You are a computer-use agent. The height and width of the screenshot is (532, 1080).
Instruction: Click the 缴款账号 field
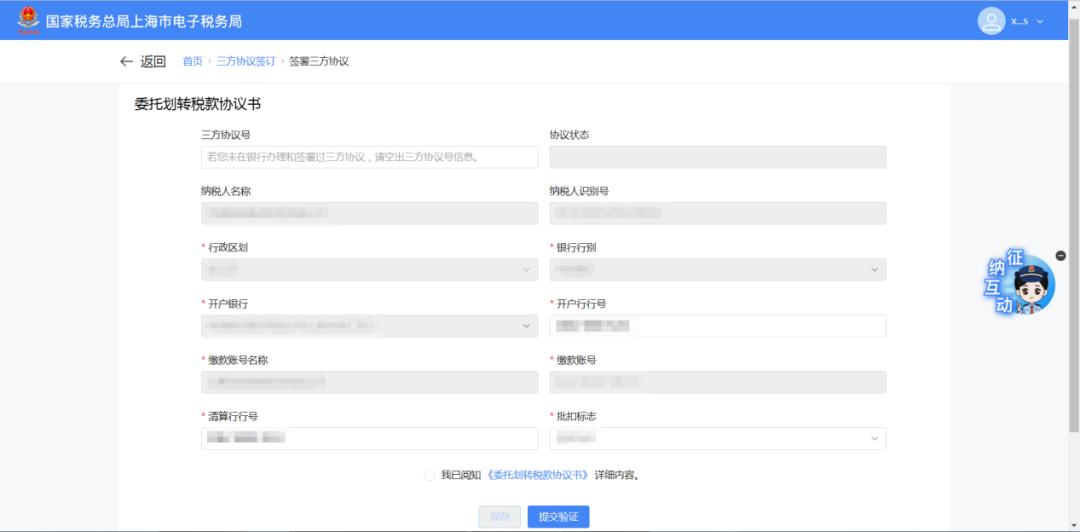(x=717, y=382)
